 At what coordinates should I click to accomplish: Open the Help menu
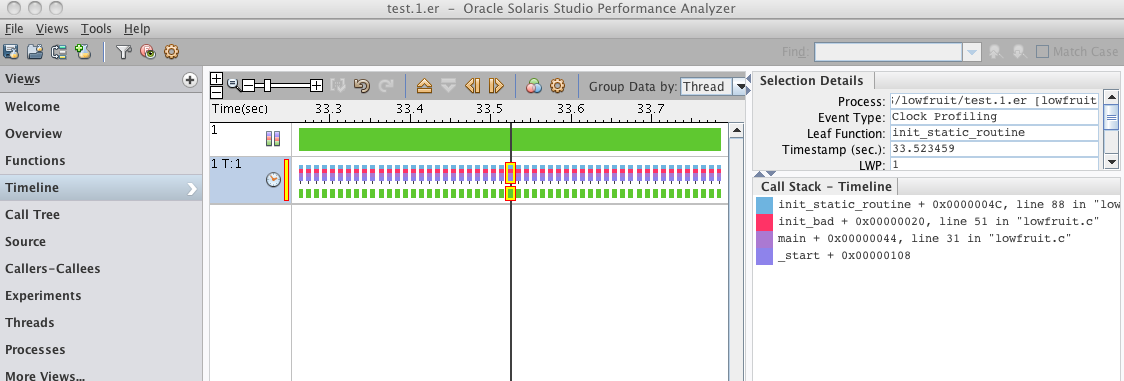[x=136, y=29]
